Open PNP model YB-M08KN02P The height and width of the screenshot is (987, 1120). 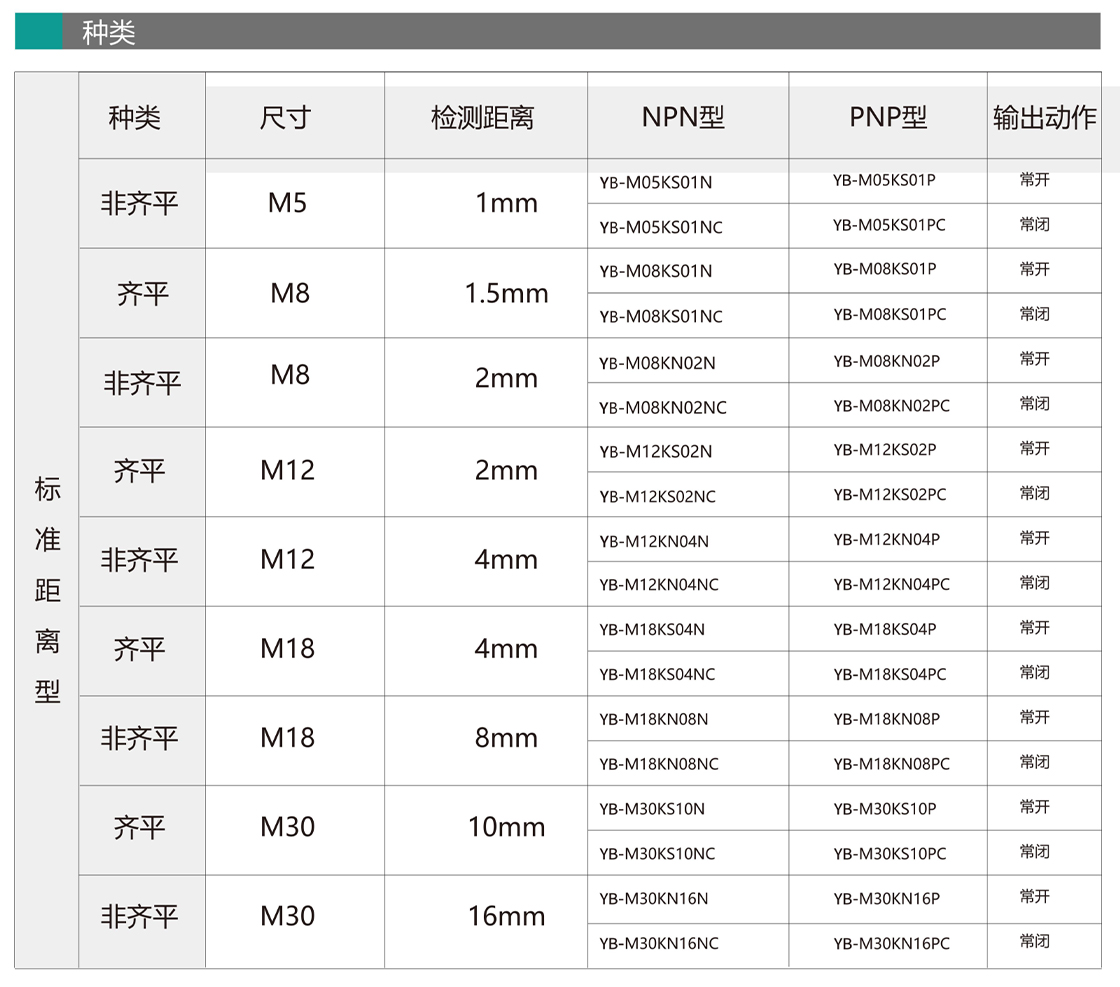(x=887, y=361)
